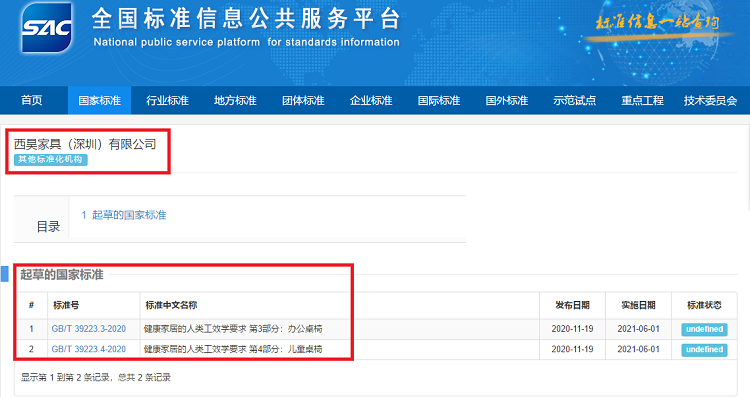Open the 首页 home menu item

click(32, 100)
